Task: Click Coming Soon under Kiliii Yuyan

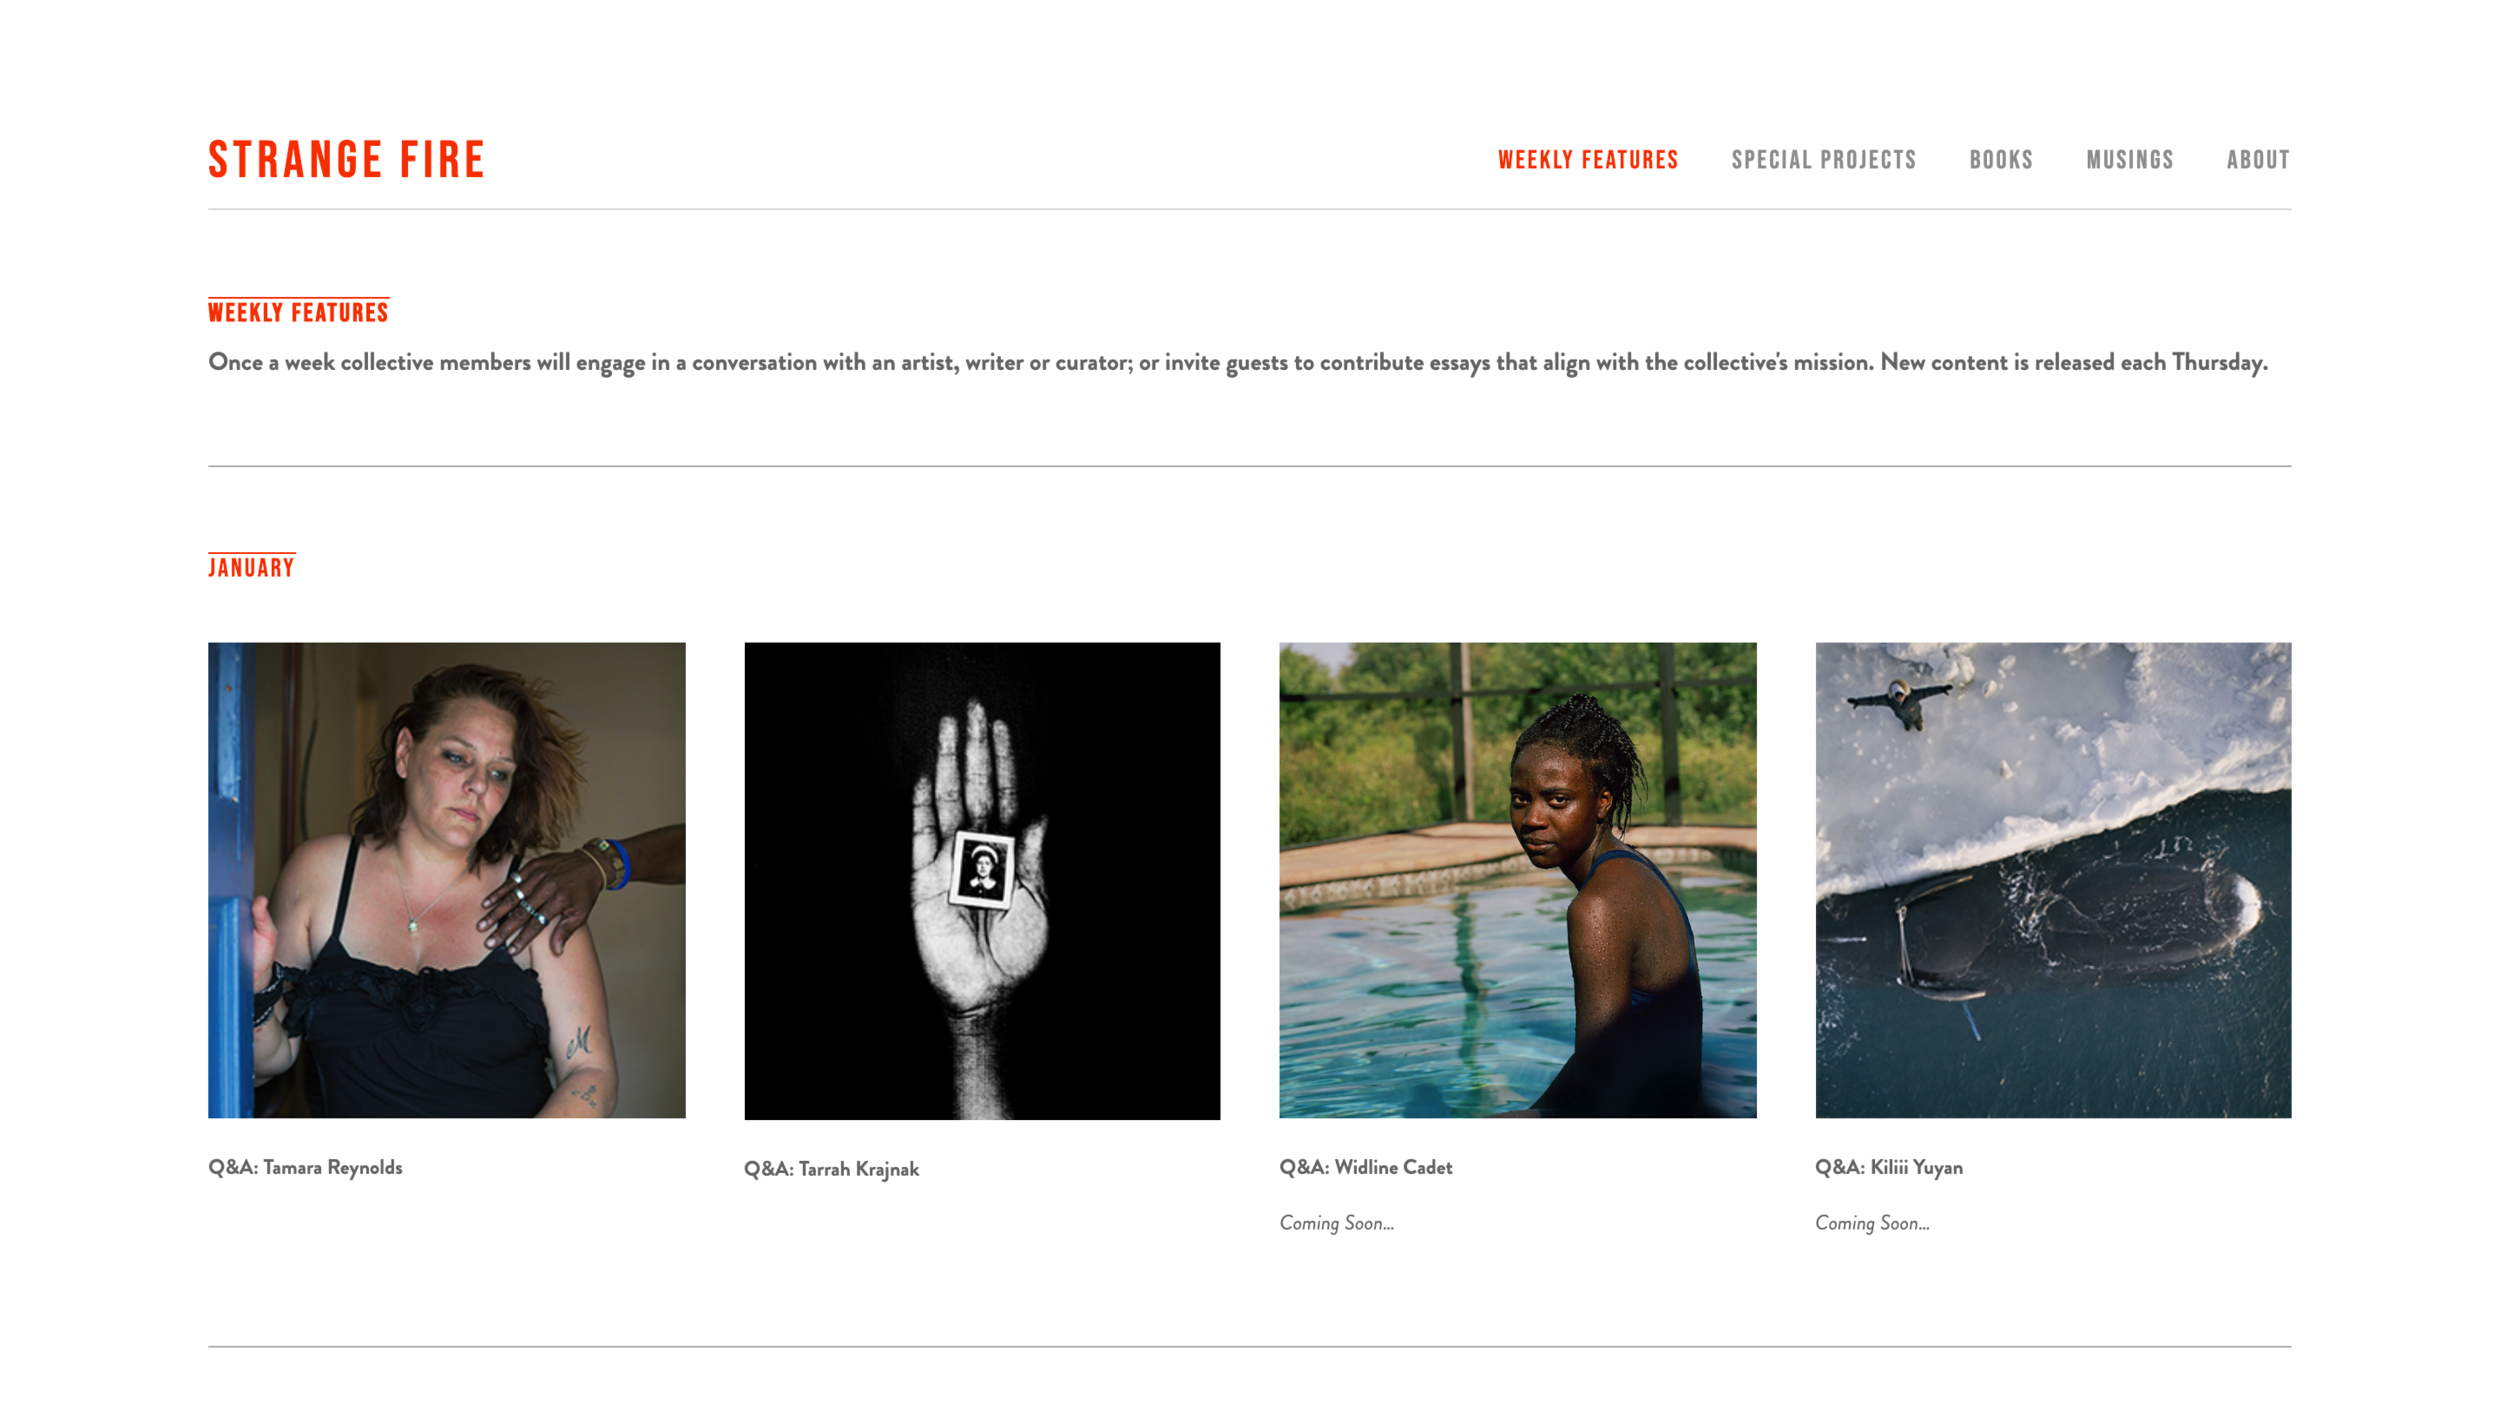Action: tap(1872, 1223)
